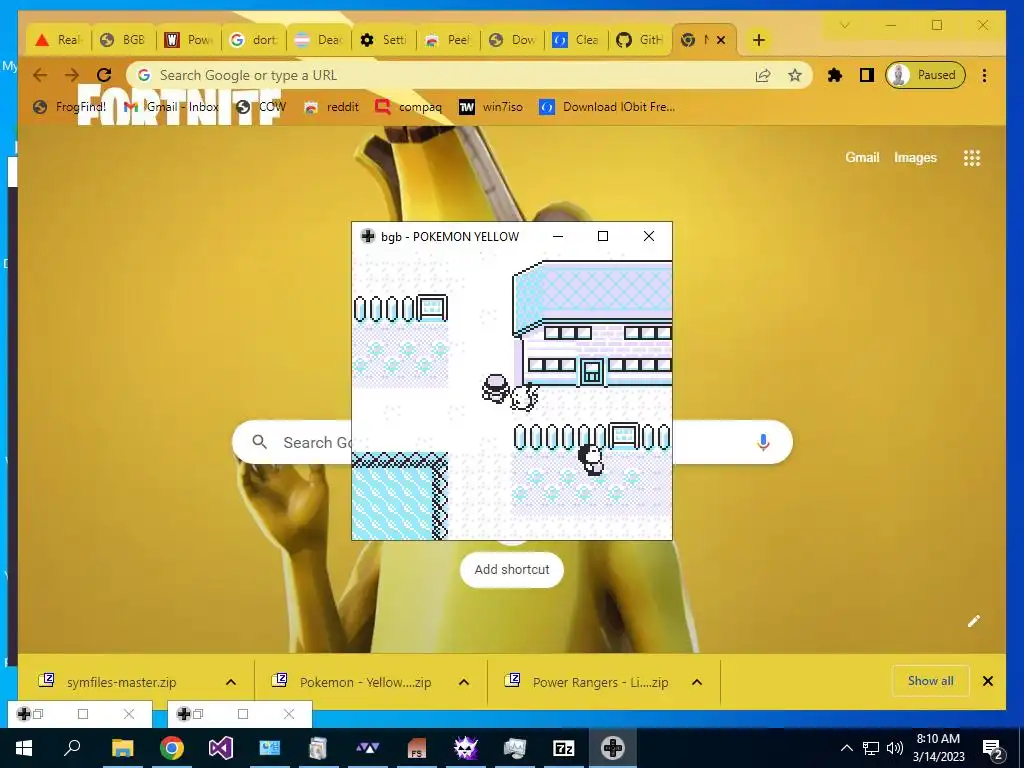Screen dimensions: 1024x768
Task: Open Chrome from the taskbar
Action: (x=172, y=748)
